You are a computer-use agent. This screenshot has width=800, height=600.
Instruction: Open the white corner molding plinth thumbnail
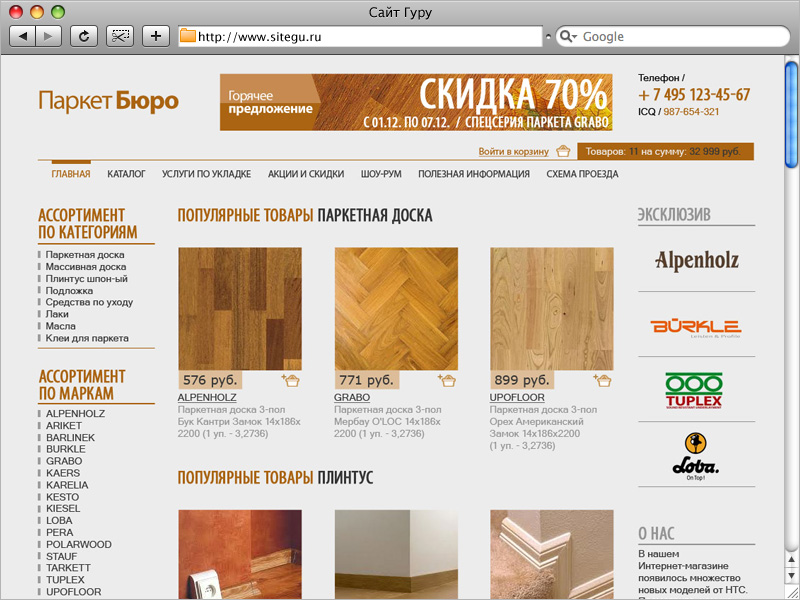pos(552,554)
